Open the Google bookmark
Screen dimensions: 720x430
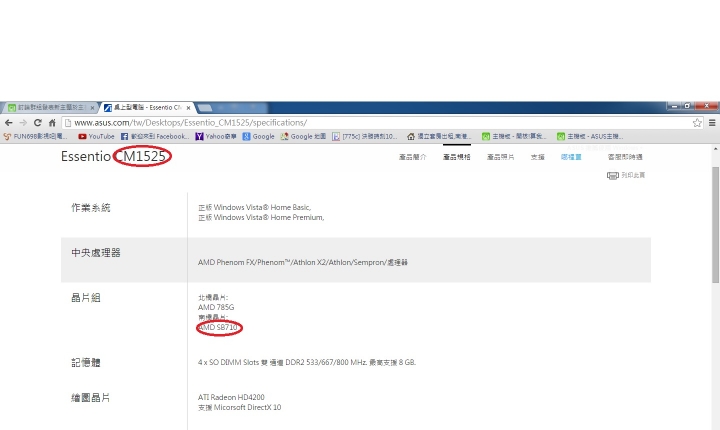[x=259, y=136]
